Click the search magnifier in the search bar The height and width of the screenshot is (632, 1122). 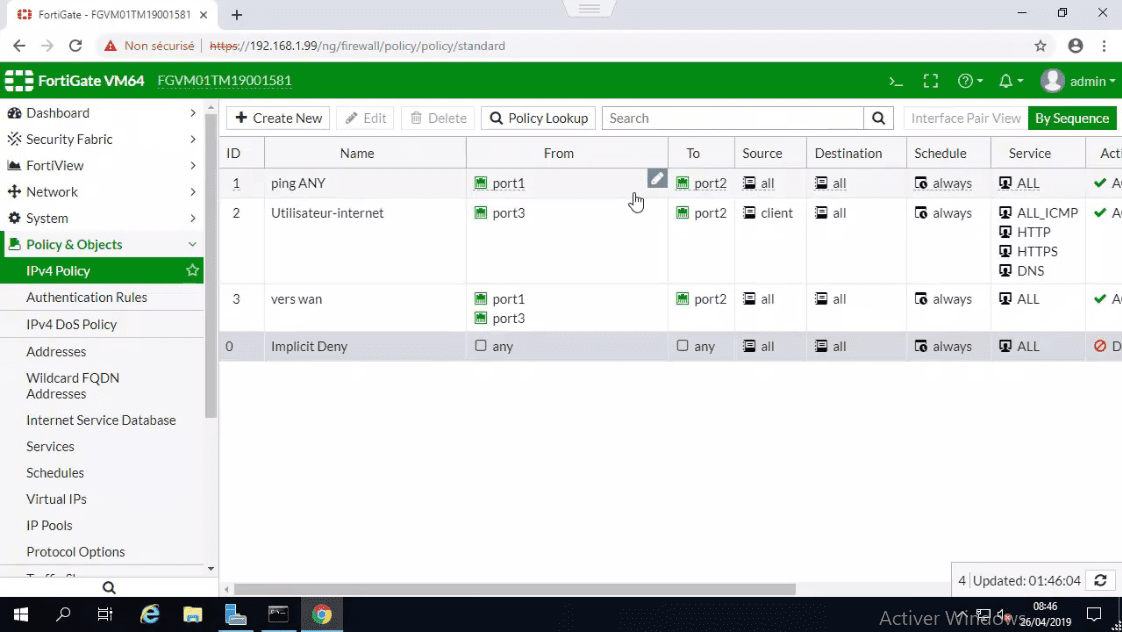coord(878,118)
